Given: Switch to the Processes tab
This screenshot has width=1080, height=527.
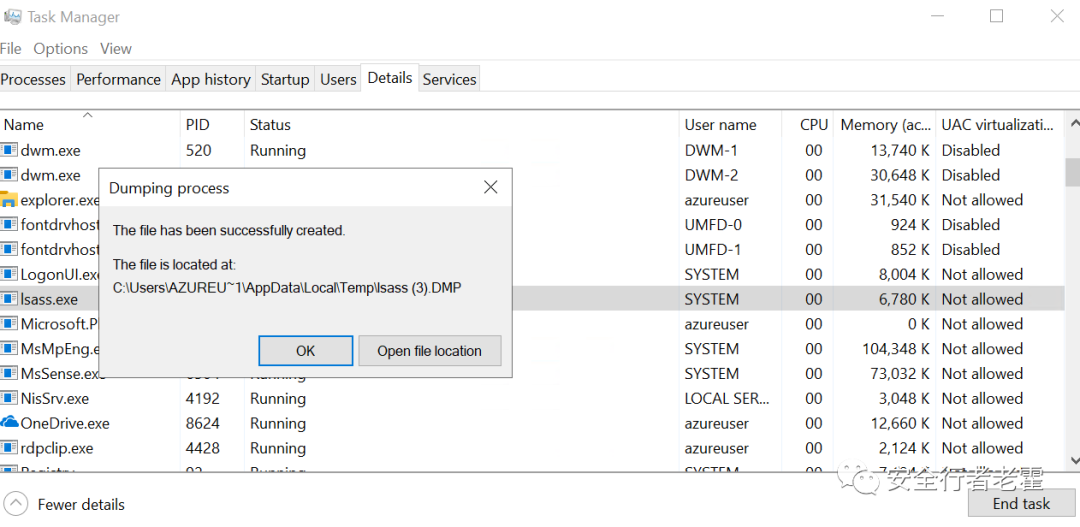Looking at the screenshot, I should pos(33,79).
